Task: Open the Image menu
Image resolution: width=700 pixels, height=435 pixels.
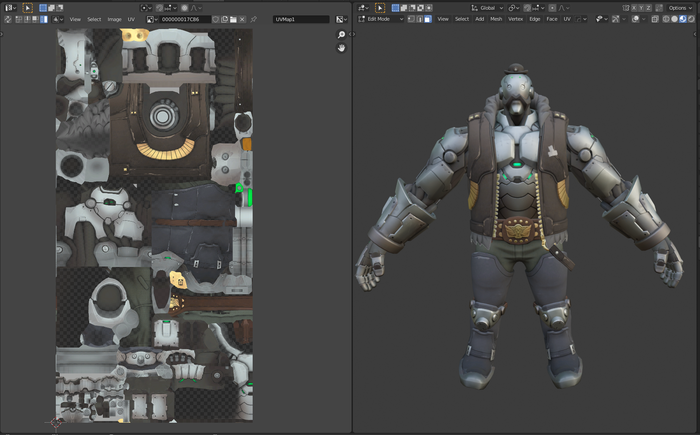Action: pyautogui.click(x=114, y=19)
